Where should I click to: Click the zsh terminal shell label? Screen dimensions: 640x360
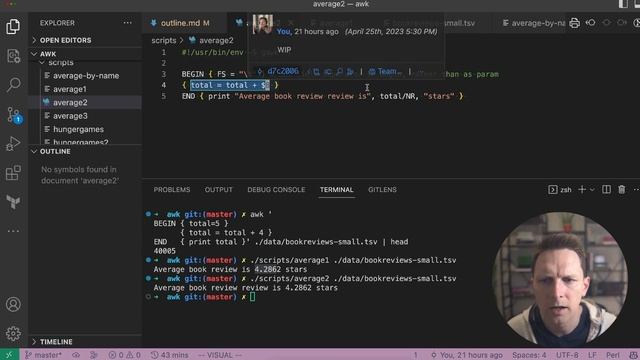coord(565,190)
